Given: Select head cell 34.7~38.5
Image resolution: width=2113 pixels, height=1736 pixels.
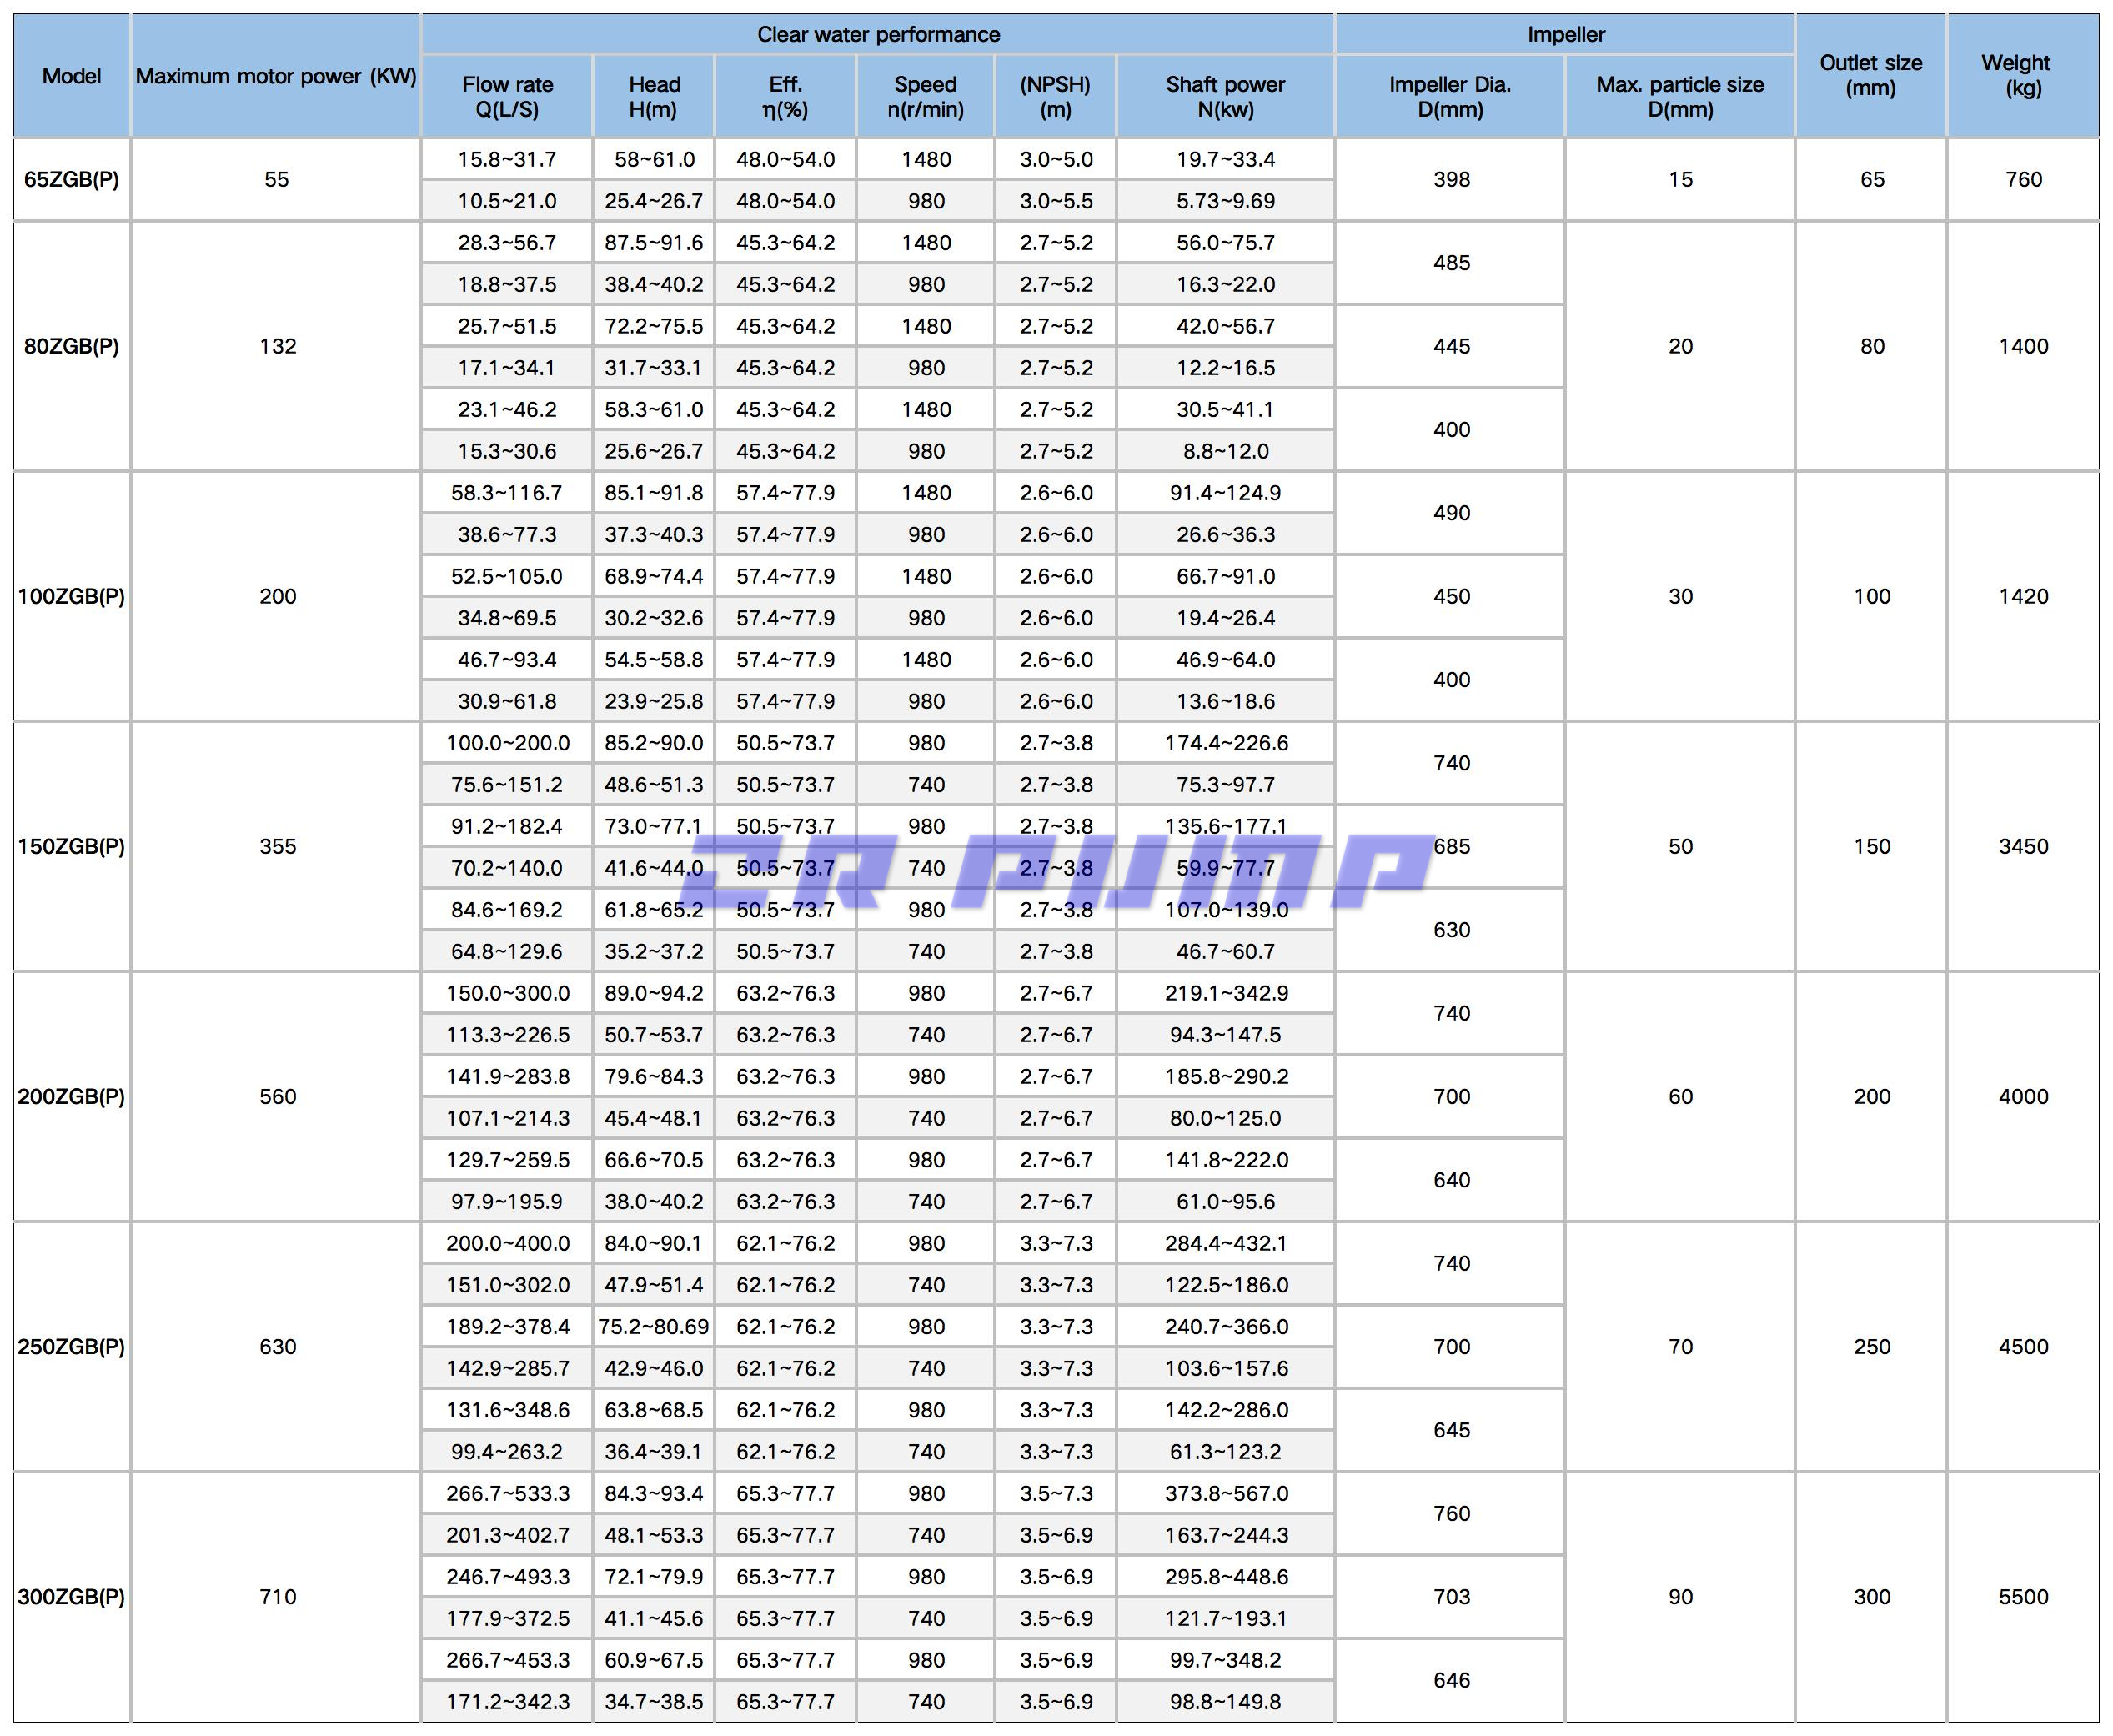Looking at the screenshot, I should [x=654, y=1701].
